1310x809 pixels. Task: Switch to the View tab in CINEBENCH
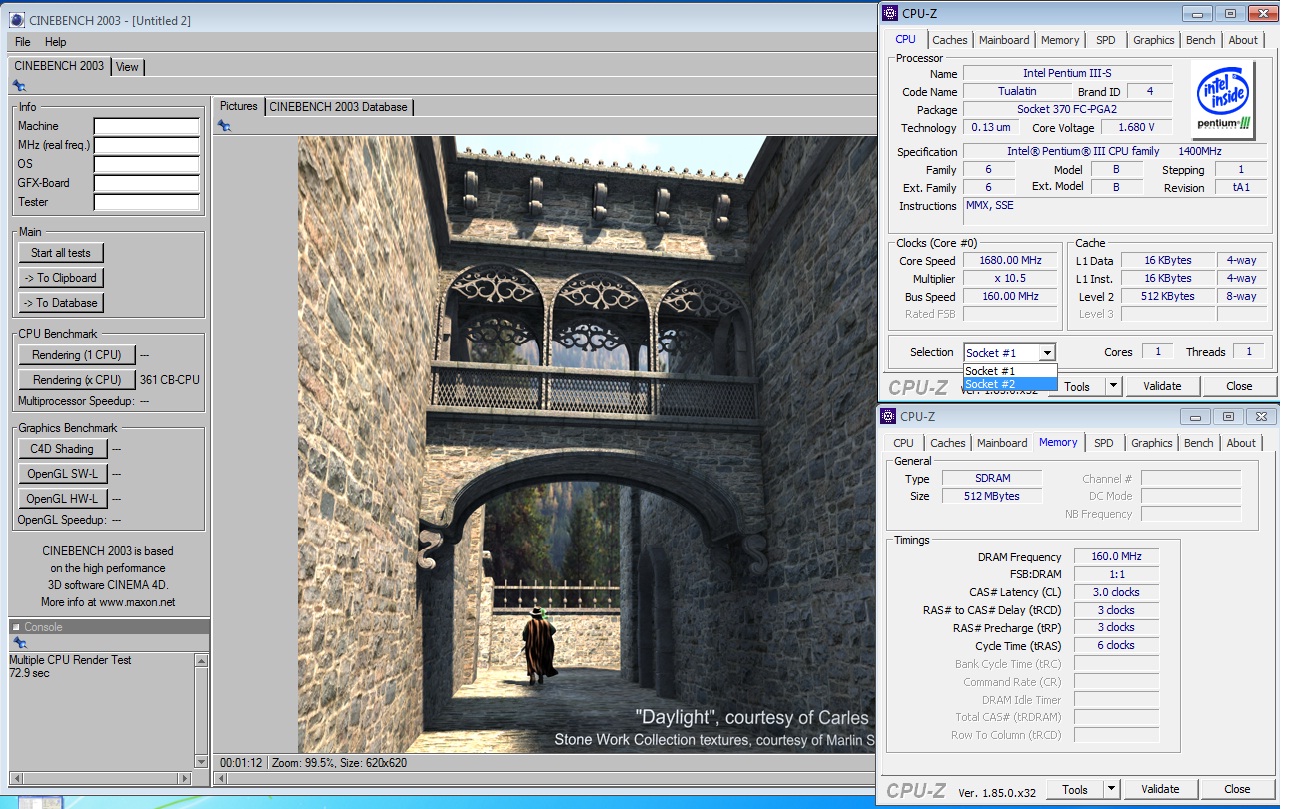[128, 67]
